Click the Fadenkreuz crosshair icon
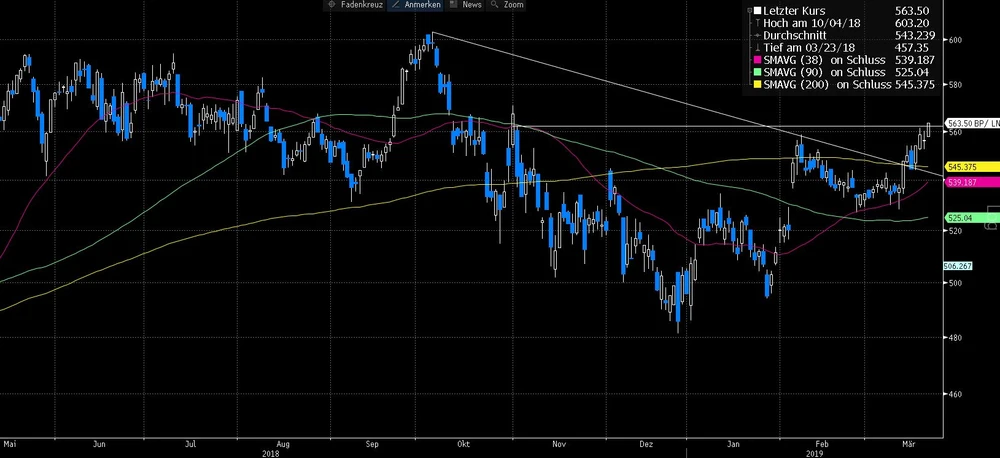Image resolution: width=1000 pixels, height=458 pixels. coord(331,5)
